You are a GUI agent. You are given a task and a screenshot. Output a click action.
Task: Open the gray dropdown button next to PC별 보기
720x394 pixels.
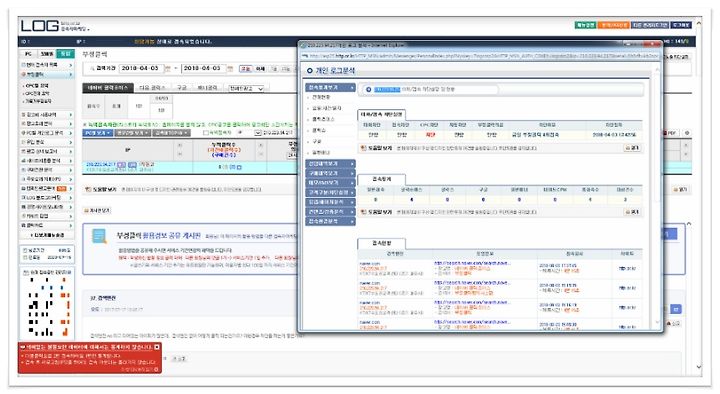132,133
